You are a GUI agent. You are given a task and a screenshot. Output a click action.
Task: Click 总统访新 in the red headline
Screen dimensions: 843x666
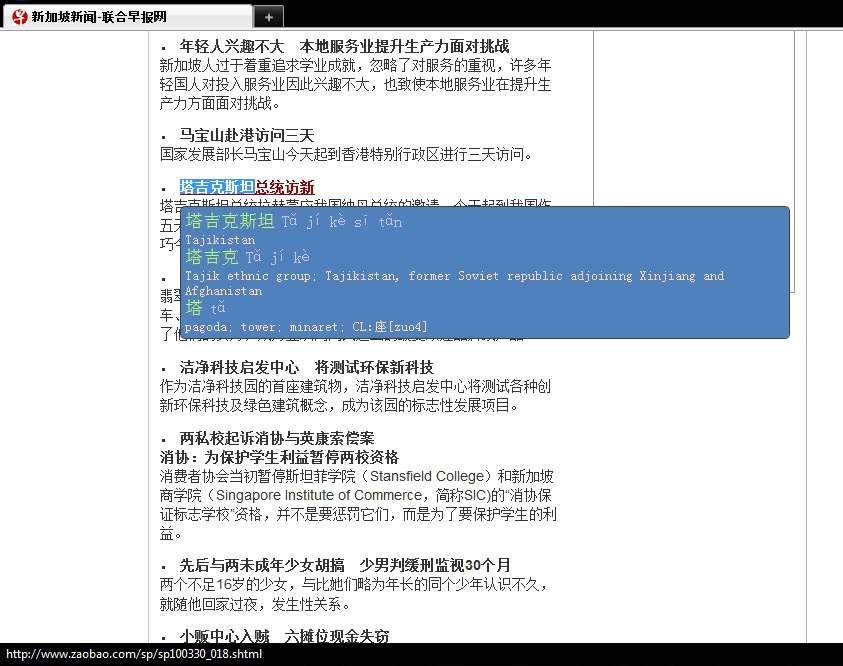(285, 188)
